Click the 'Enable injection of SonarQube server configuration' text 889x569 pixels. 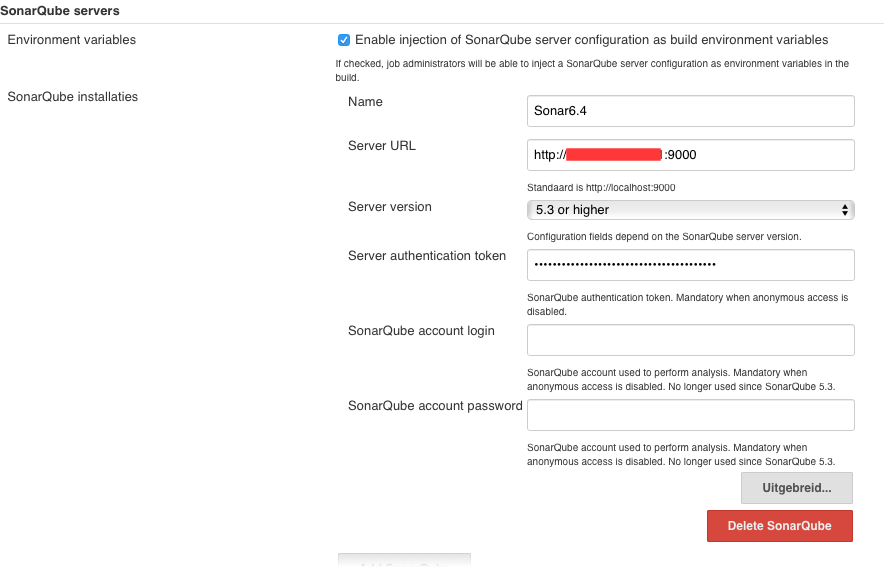click(x=591, y=40)
